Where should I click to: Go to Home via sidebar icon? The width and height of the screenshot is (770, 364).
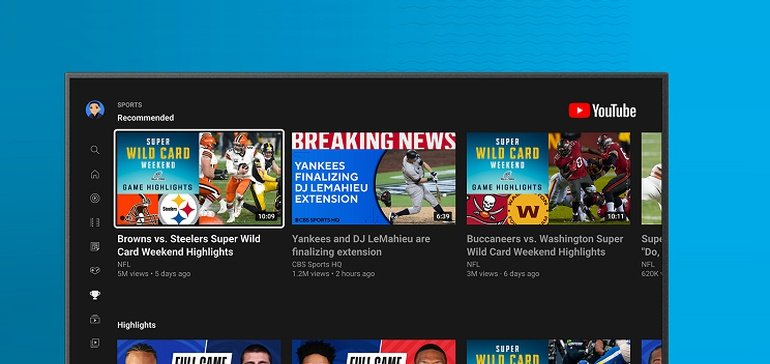(95, 174)
